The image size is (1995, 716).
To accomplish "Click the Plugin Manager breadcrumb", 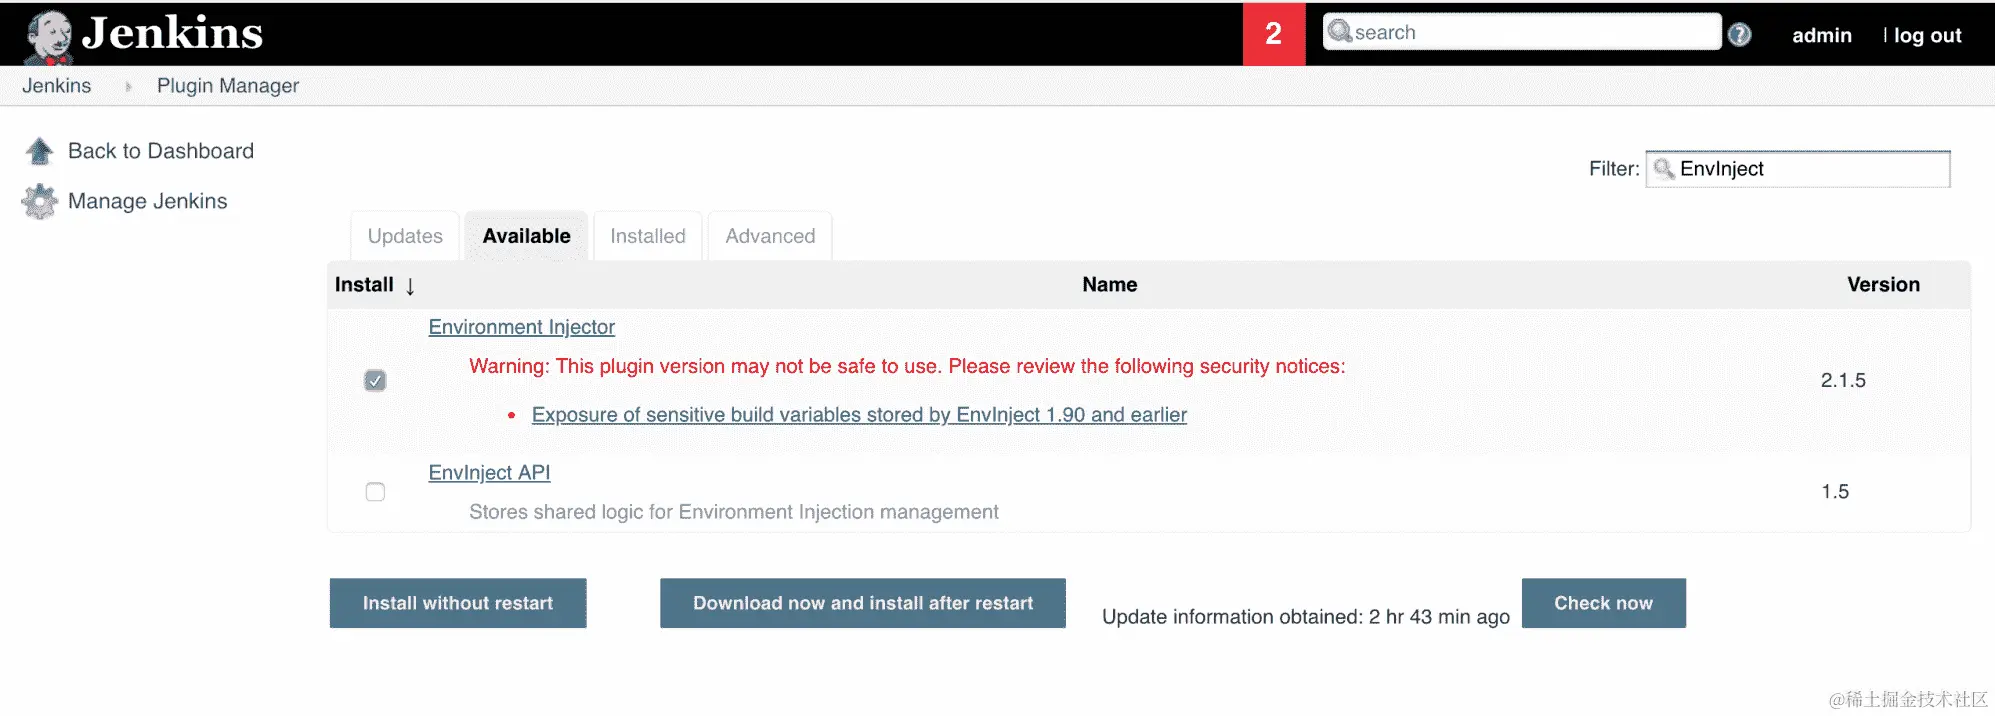I will [228, 86].
